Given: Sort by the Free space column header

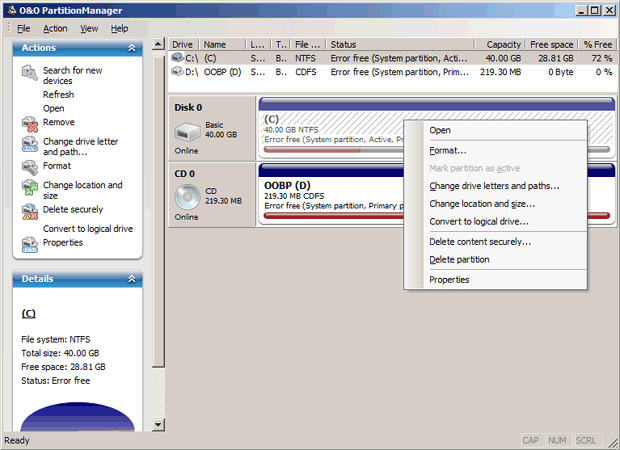Looking at the screenshot, I should pyautogui.click(x=552, y=44).
